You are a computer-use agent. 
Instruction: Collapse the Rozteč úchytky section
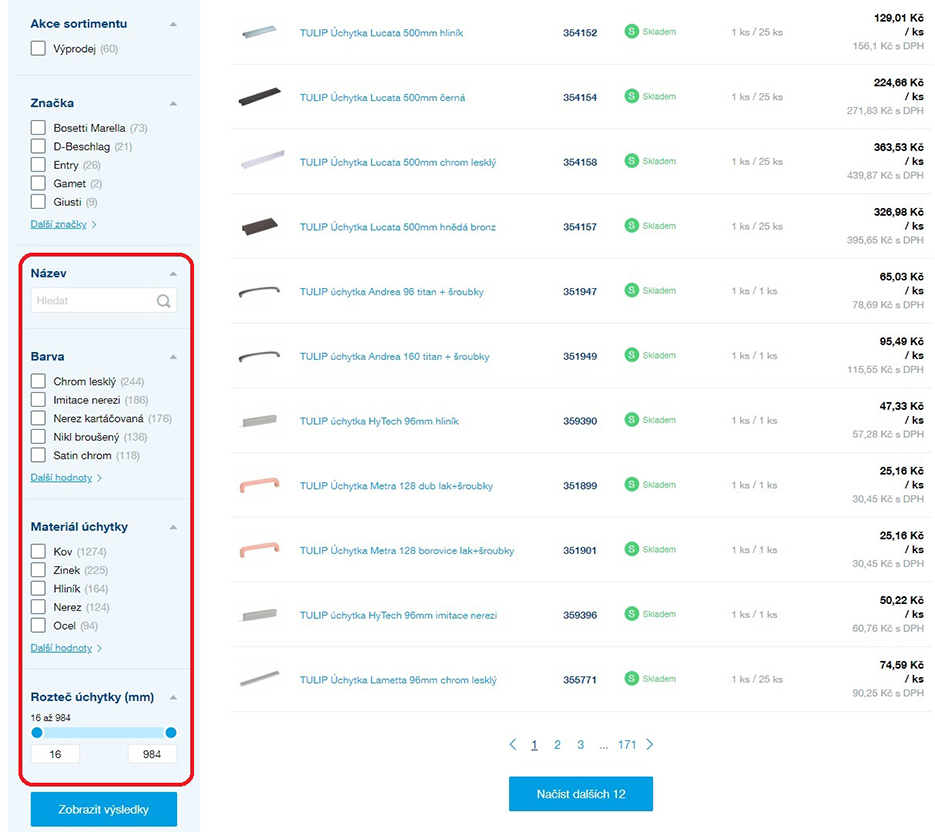click(173, 698)
